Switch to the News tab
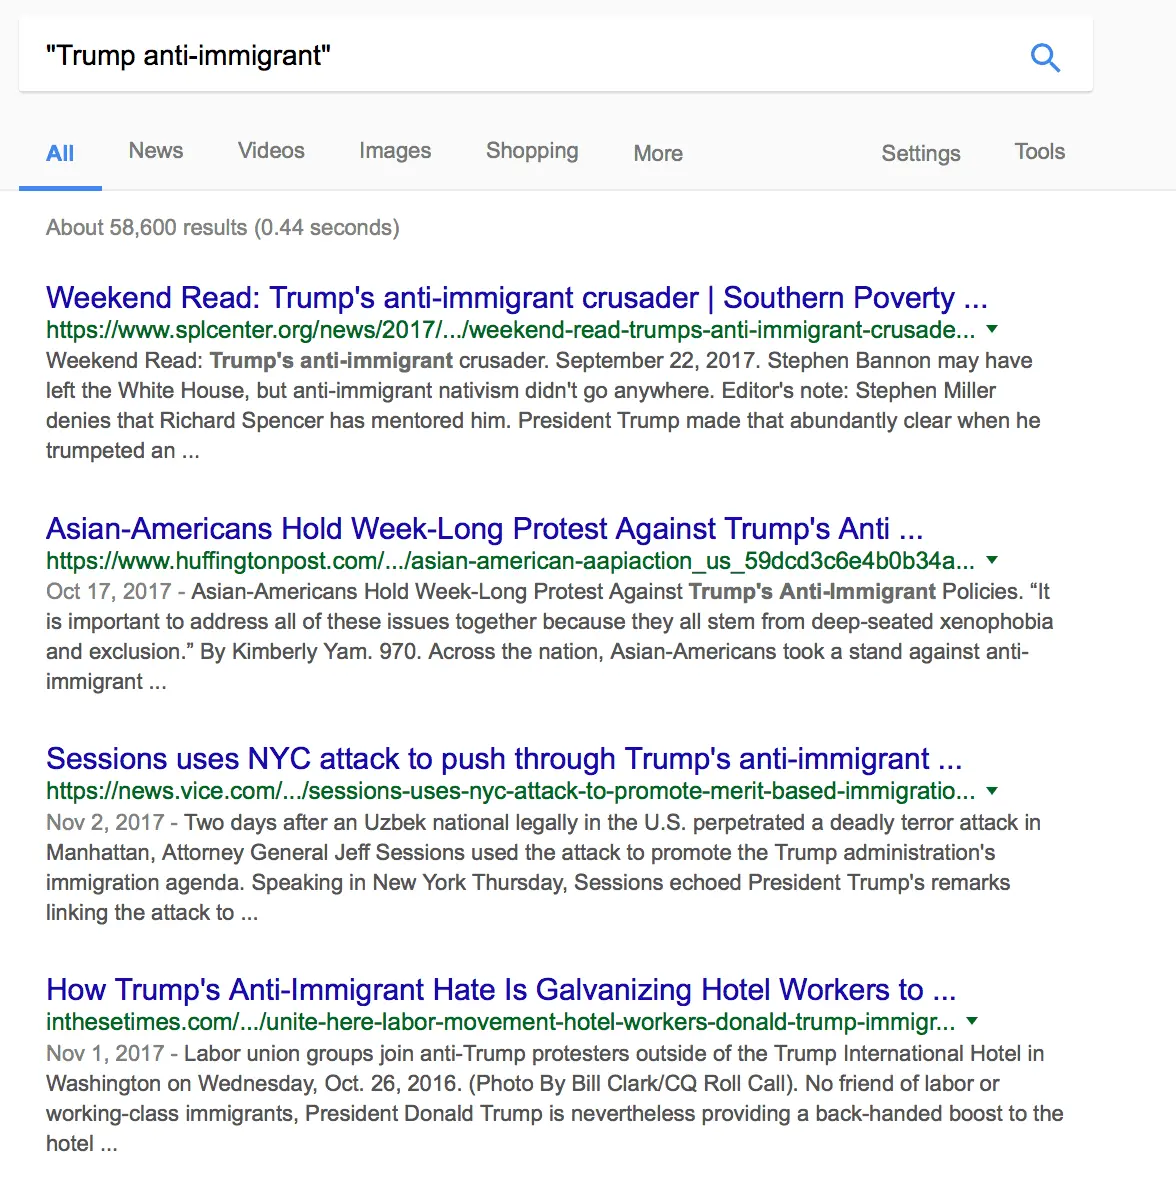Image resolution: width=1176 pixels, height=1188 pixels. pyautogui.click(x=156, y=150)
